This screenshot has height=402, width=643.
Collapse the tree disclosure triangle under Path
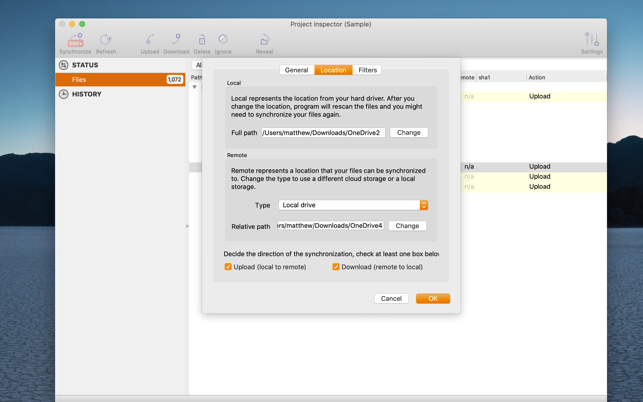pos(195,87)
